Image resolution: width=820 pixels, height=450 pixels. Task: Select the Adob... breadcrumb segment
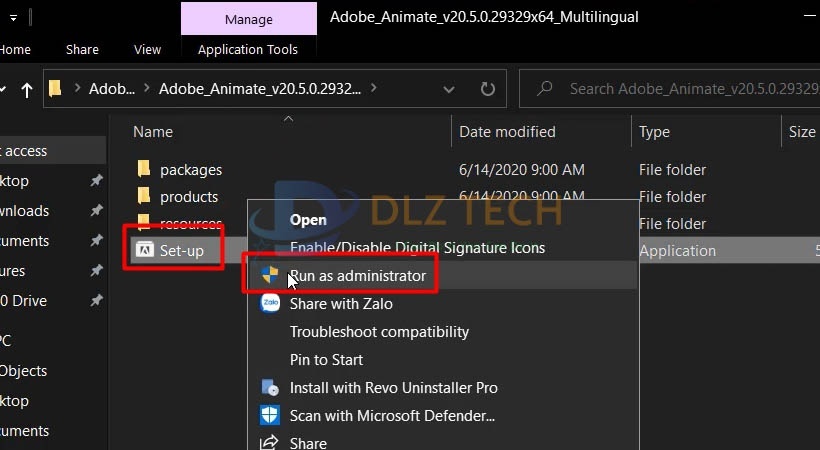coord(112,89)
